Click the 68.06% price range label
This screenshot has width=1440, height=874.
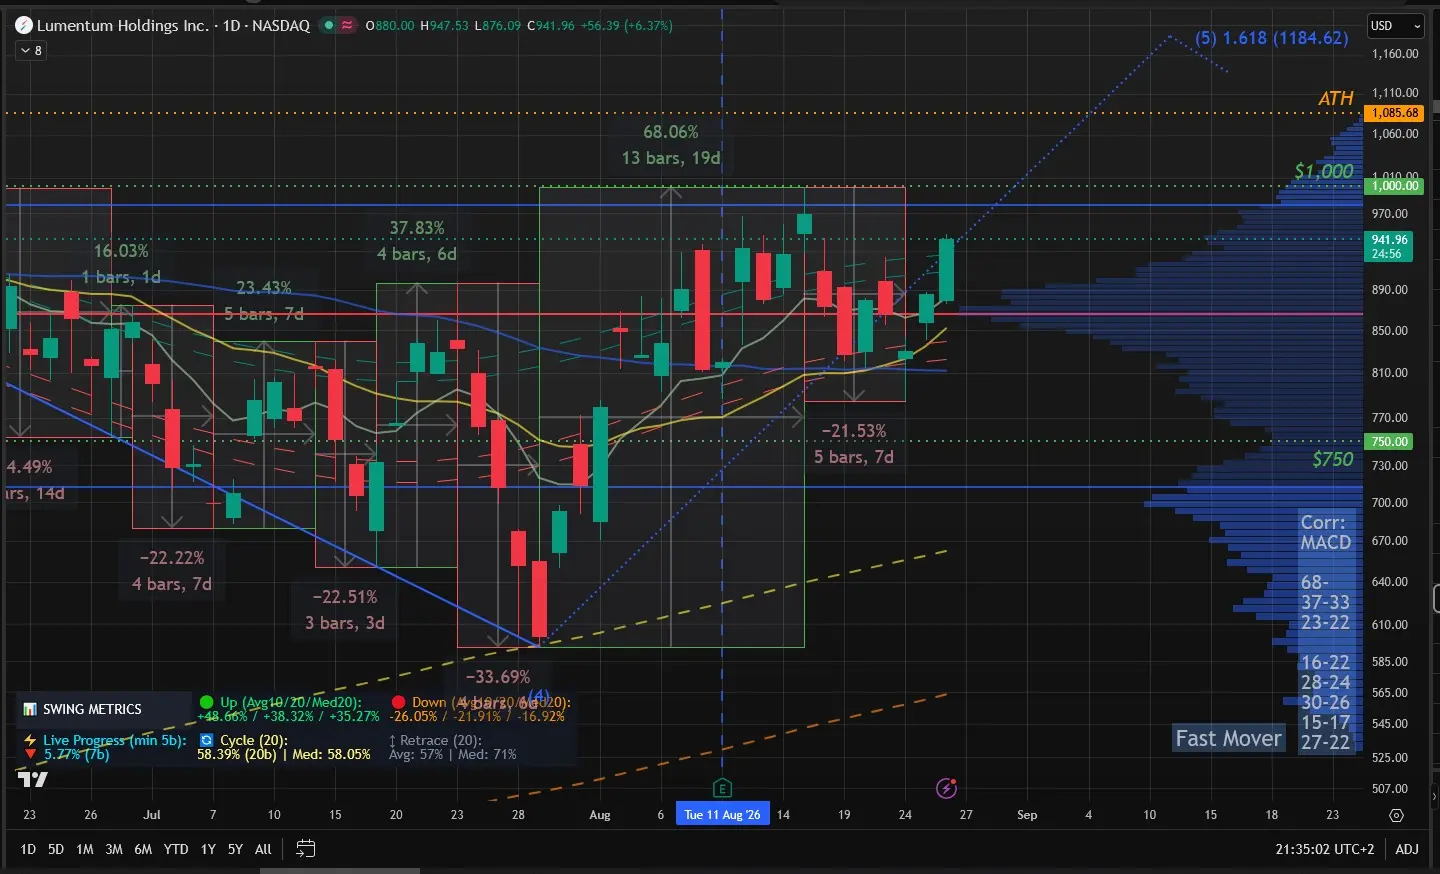tap(671, 132)
